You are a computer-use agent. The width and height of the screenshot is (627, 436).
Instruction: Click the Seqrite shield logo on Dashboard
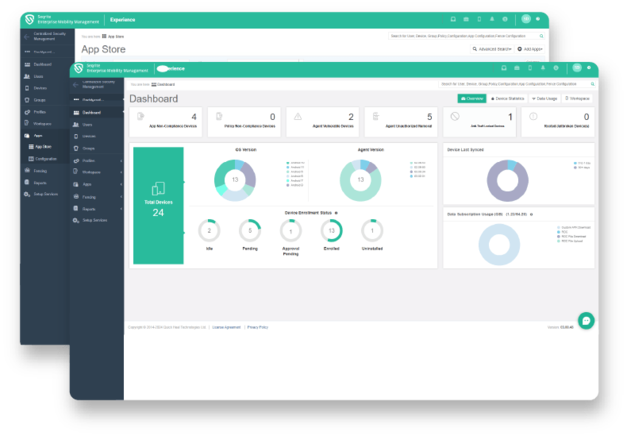point(78,67)
